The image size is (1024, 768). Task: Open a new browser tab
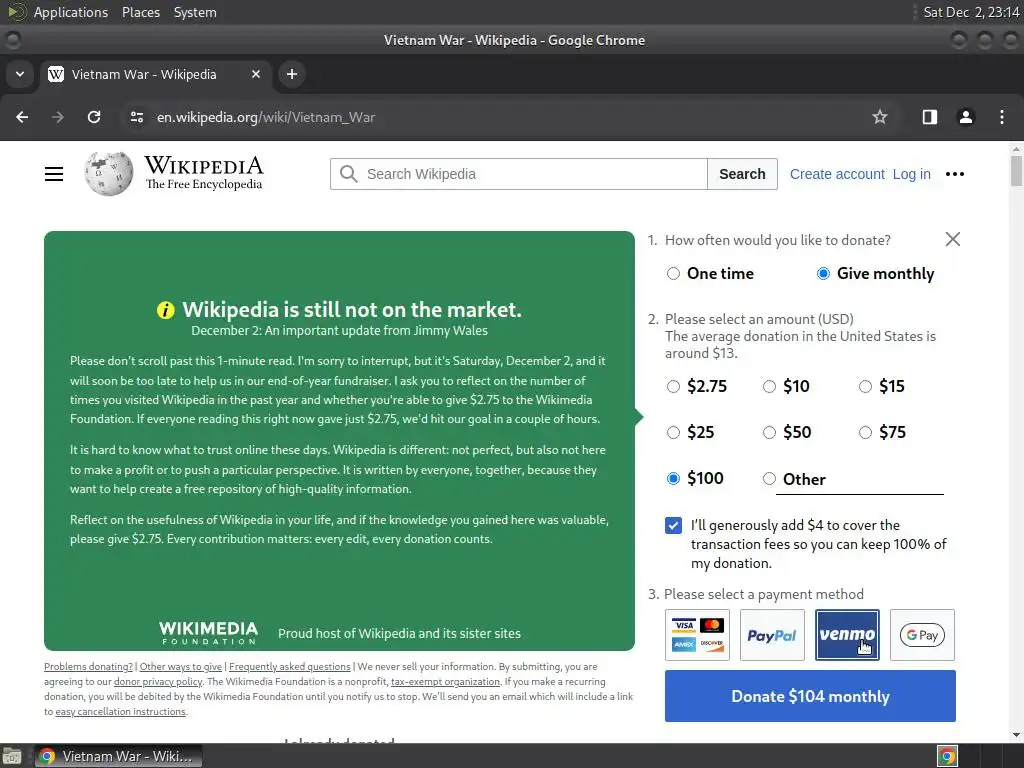point(292,74)
